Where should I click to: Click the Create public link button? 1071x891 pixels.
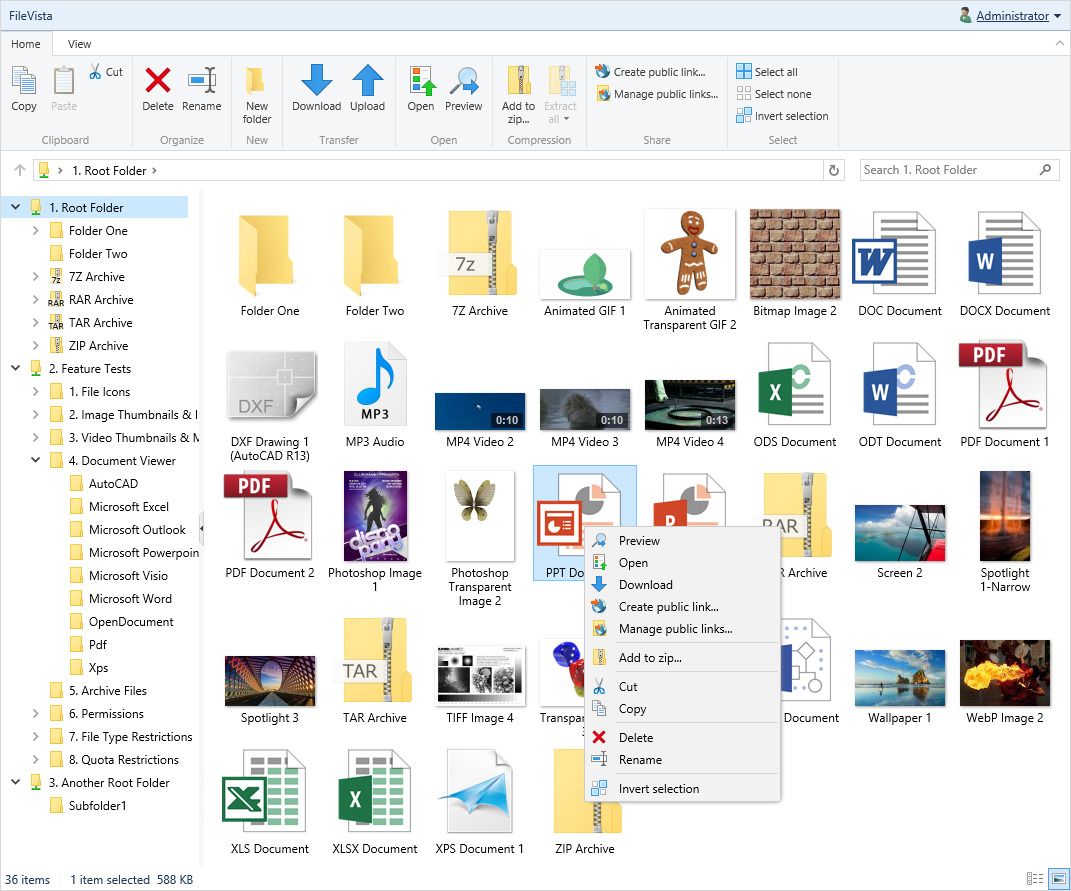653,71
